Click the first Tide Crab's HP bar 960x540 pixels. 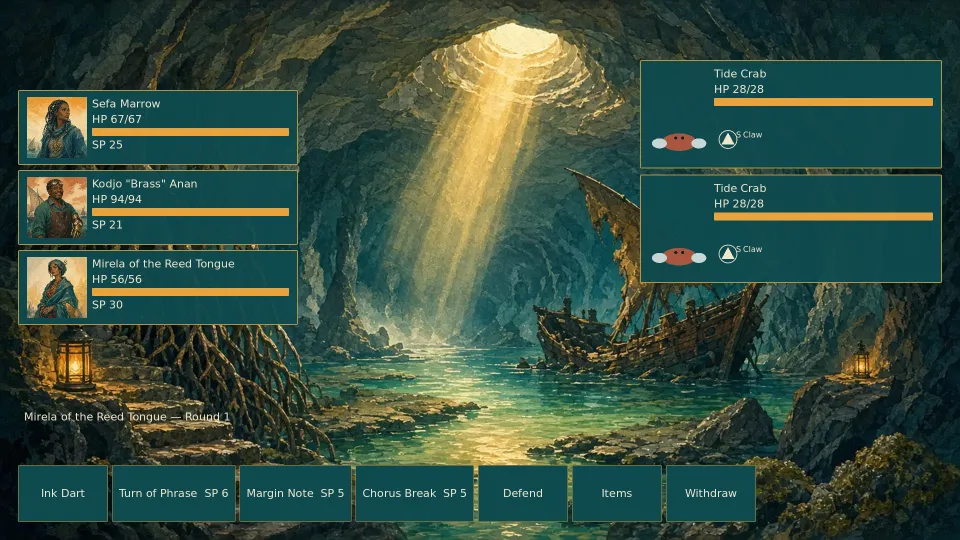point(823,102)
